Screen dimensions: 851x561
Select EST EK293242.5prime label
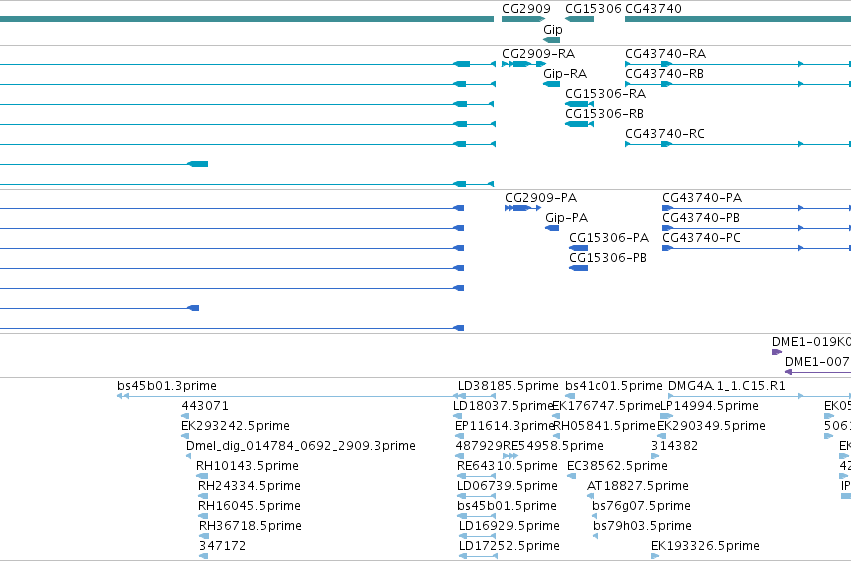236,426
